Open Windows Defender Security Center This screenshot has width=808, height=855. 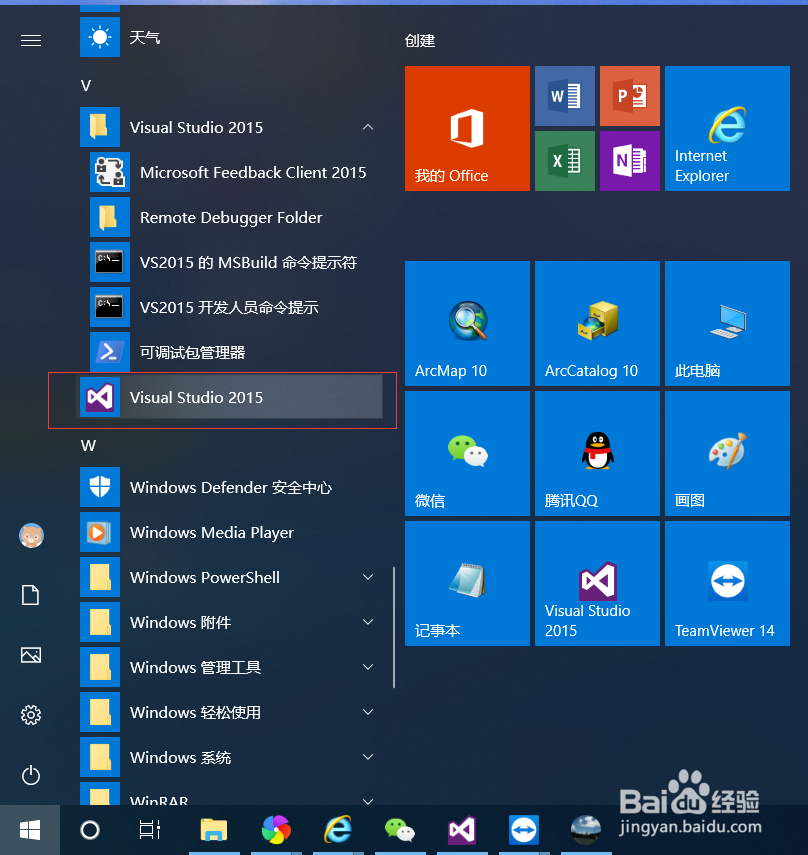click(x=231, y=487)
